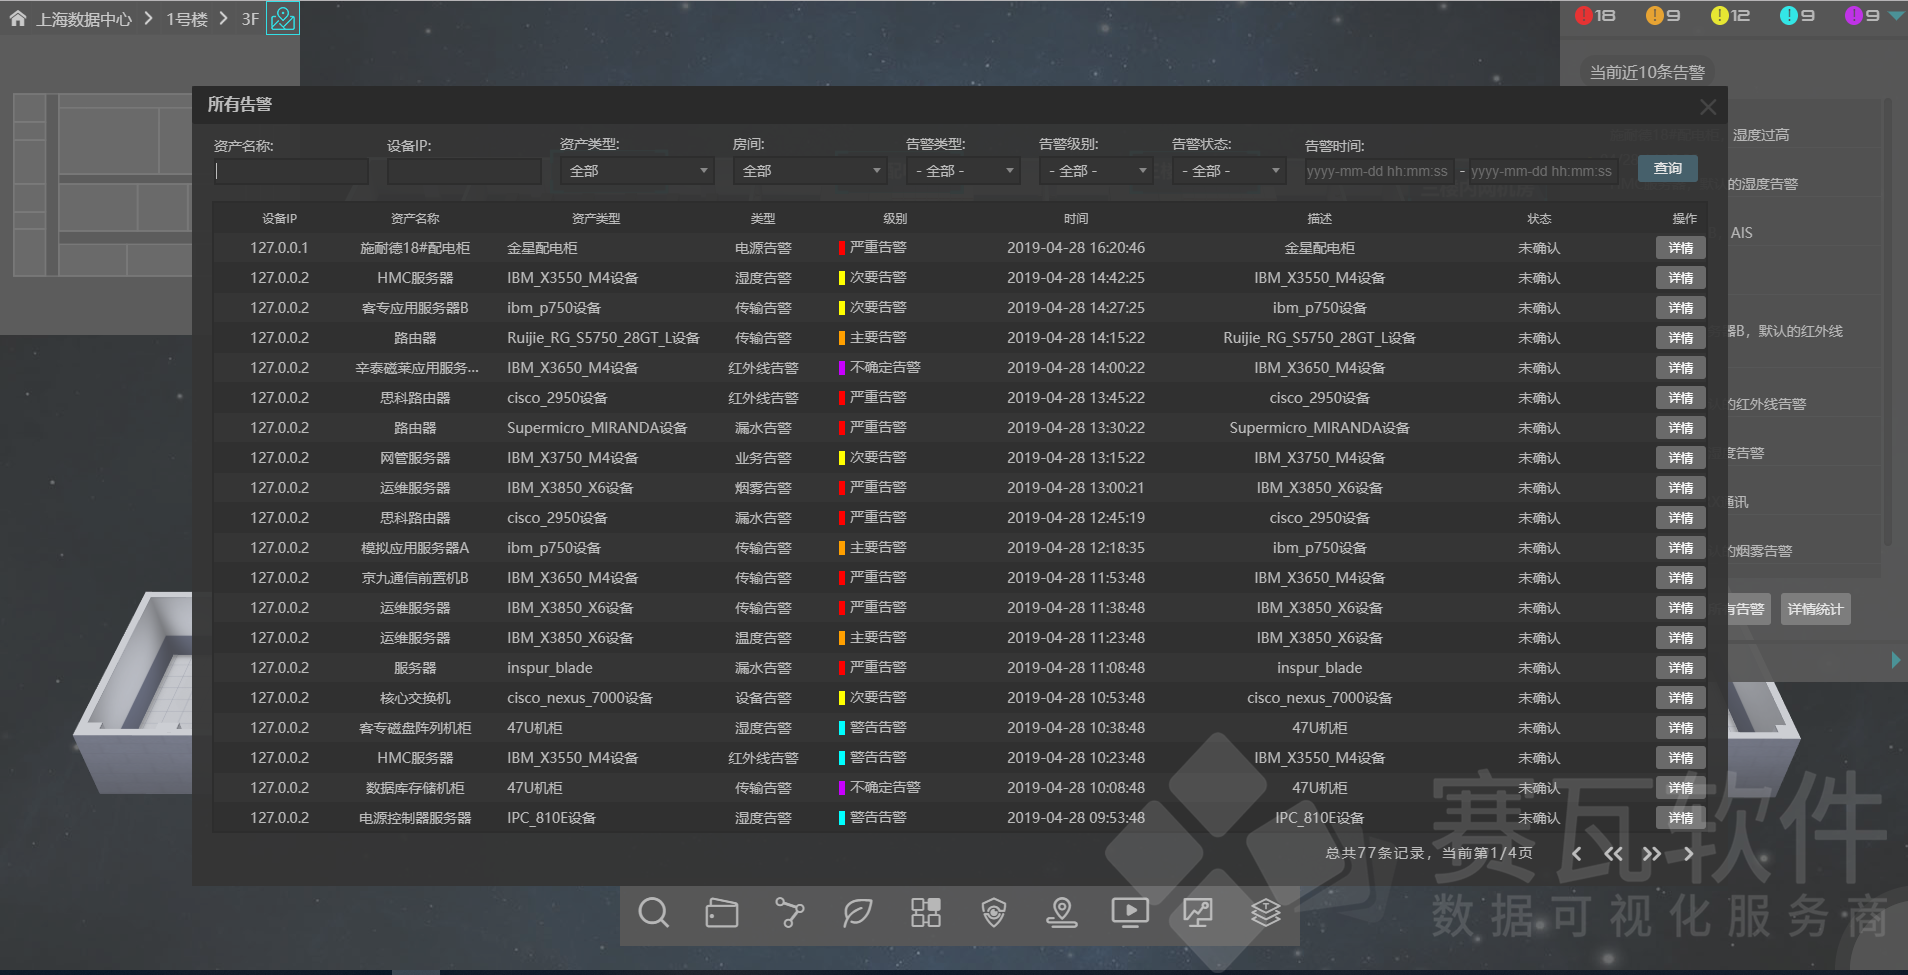Click the leaf energy-efficiency icon

(x=857, y=913)
